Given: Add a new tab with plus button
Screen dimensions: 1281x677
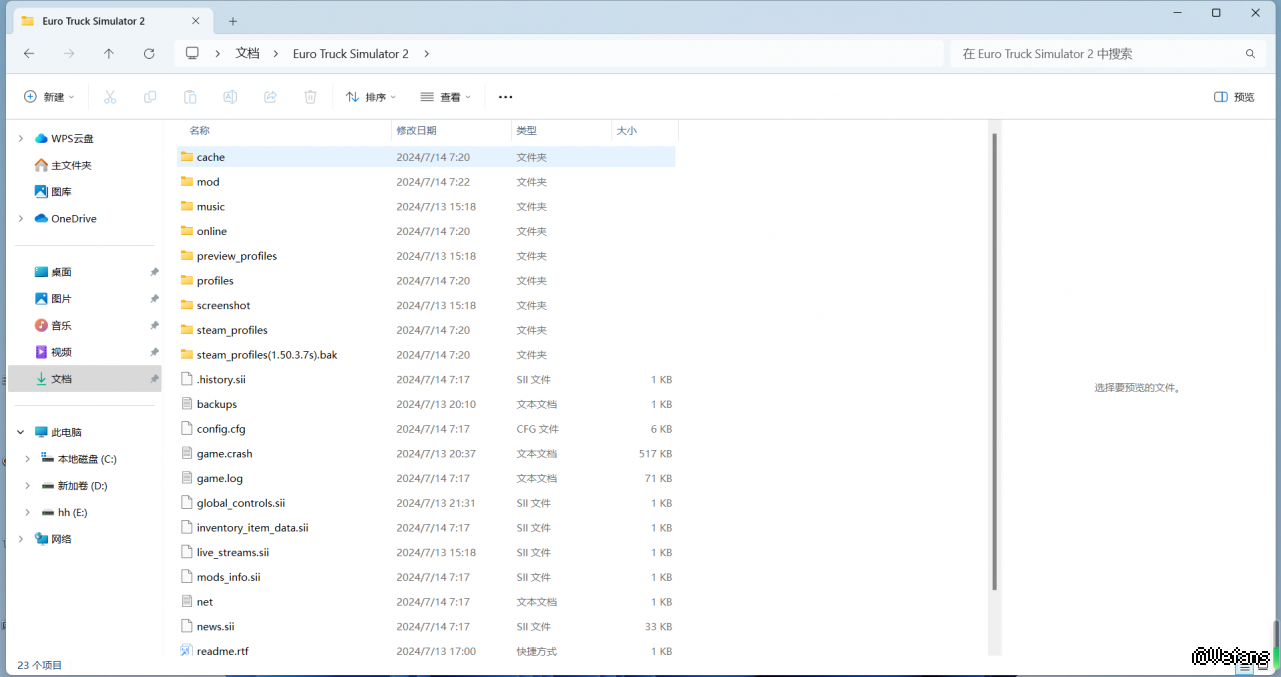Looking at the screenshot, I should (233, 21).
